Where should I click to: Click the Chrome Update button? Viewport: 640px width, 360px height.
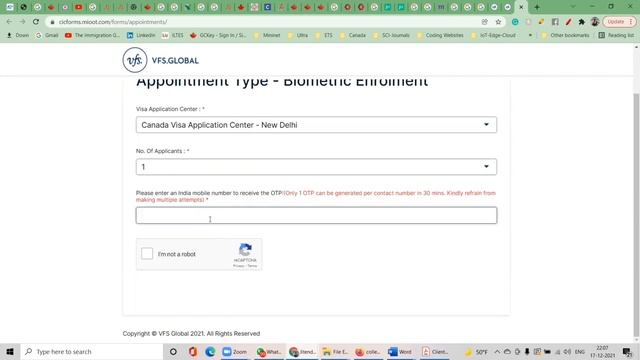coord(619,22)
